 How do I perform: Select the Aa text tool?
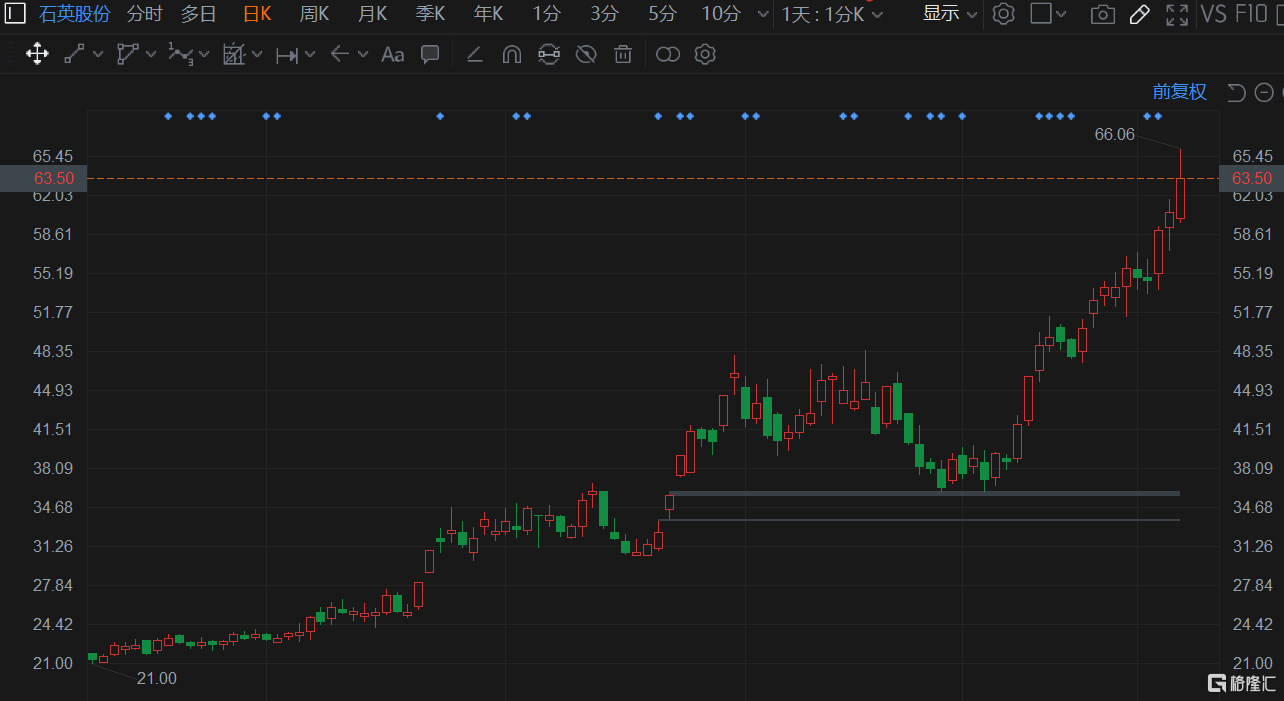coord(393,54)
